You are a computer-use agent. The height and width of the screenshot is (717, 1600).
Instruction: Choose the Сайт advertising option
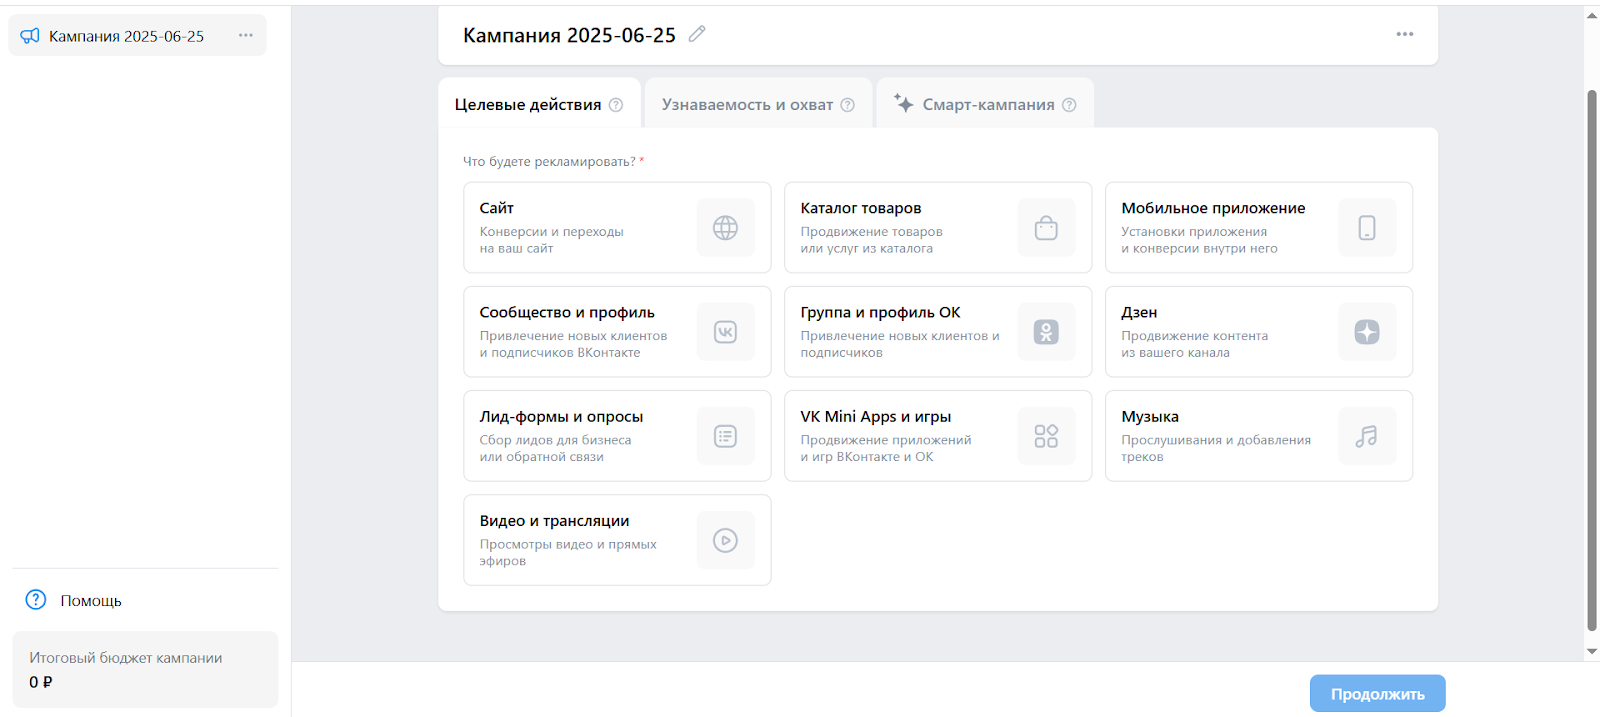(x=617, y=227)
